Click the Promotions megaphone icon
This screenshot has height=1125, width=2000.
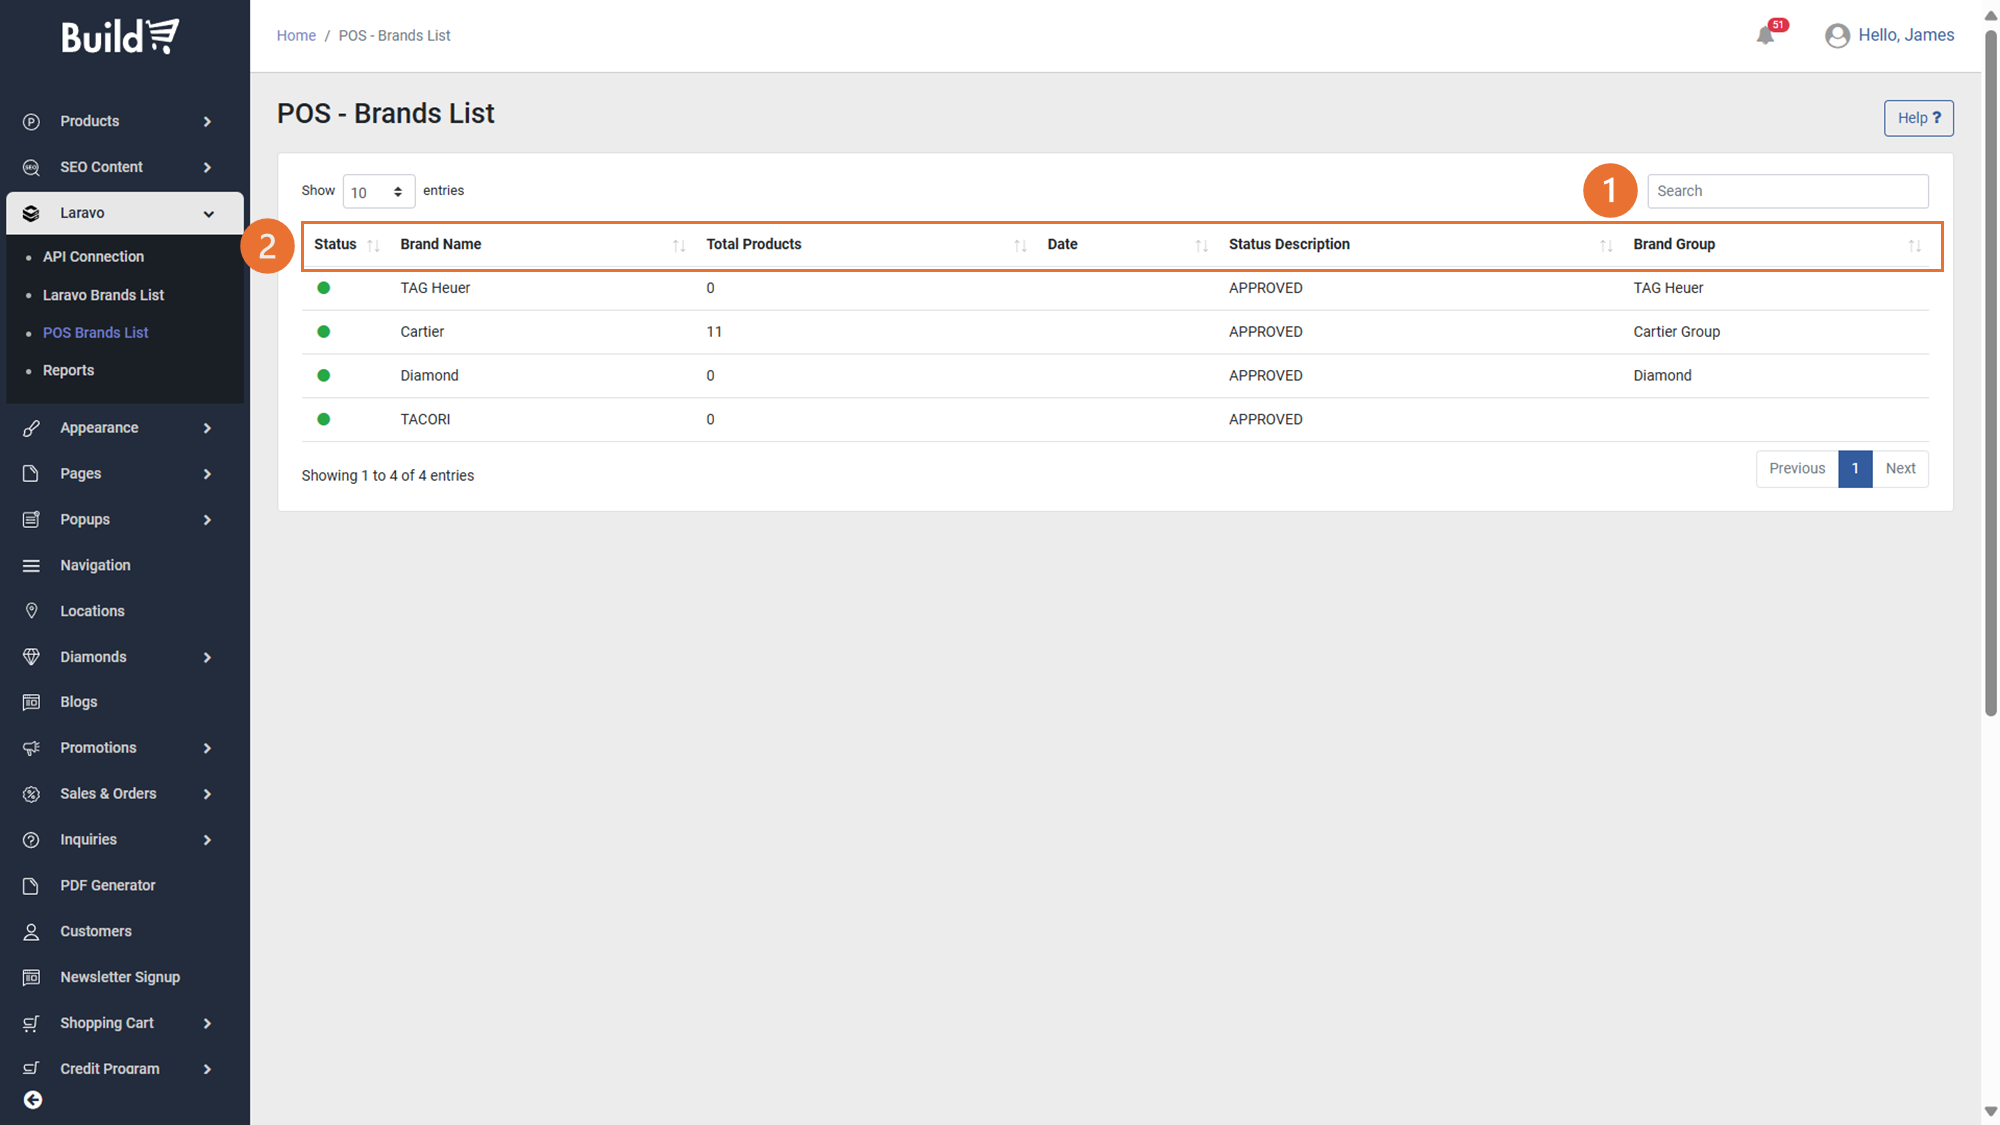[x=31, y=748]
